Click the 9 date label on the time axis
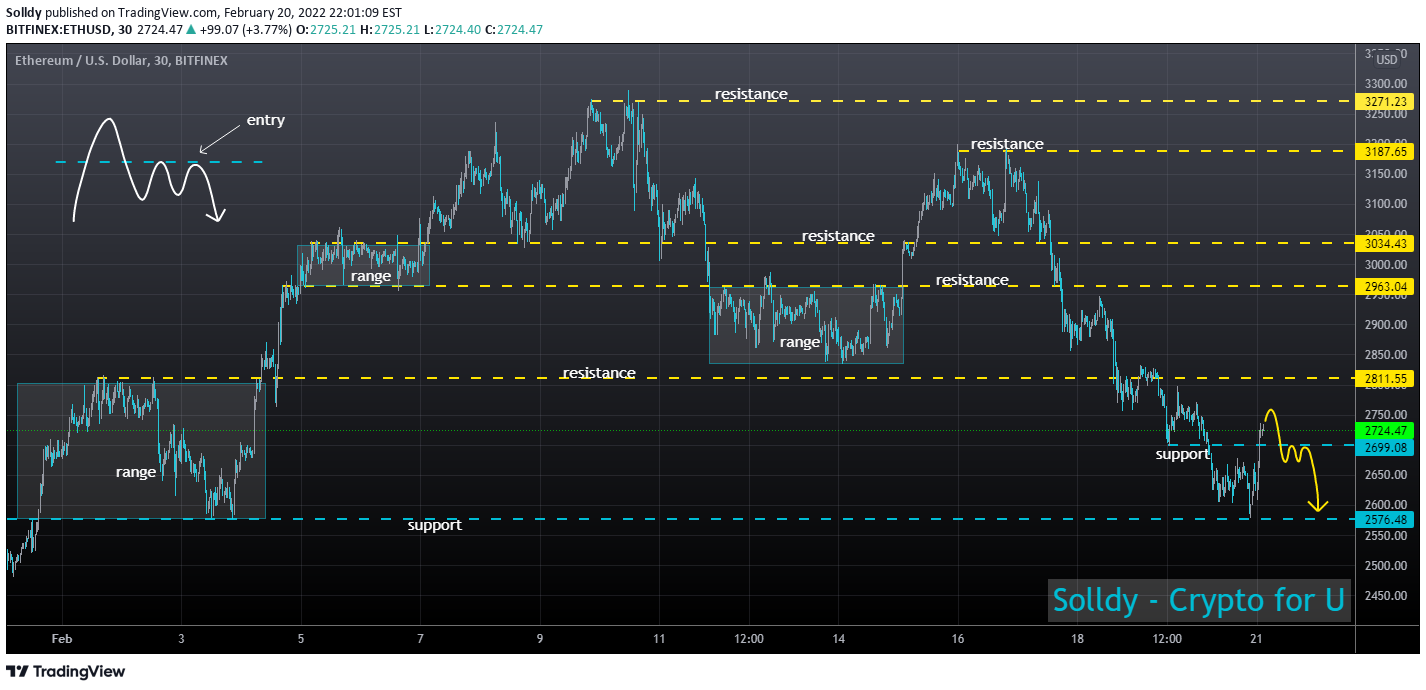1426x690 pixels. [540, 638]
